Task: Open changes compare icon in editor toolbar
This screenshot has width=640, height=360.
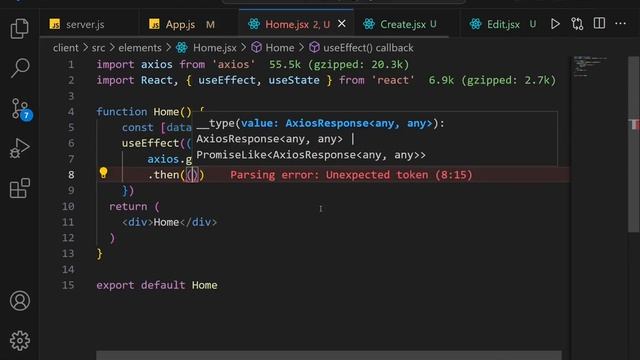Action: pyautogui.click(x=577, y=24)
